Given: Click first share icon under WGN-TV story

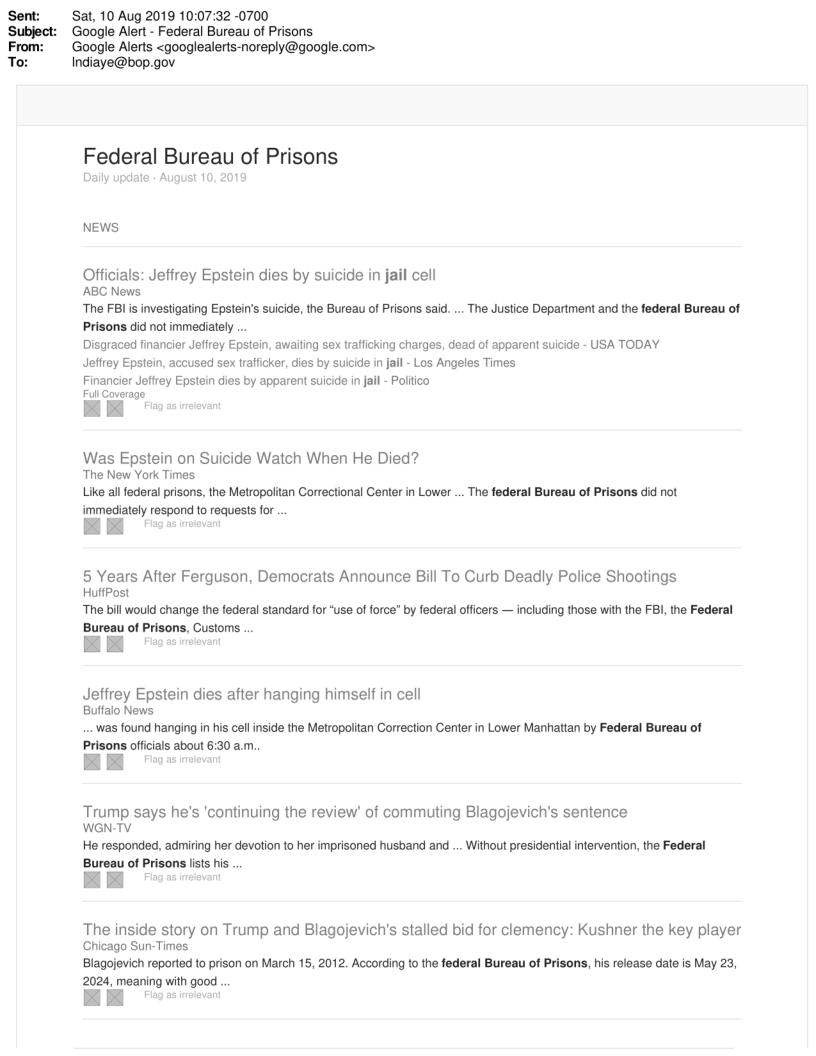Looking at the screenshot, I should coord(92,878).
